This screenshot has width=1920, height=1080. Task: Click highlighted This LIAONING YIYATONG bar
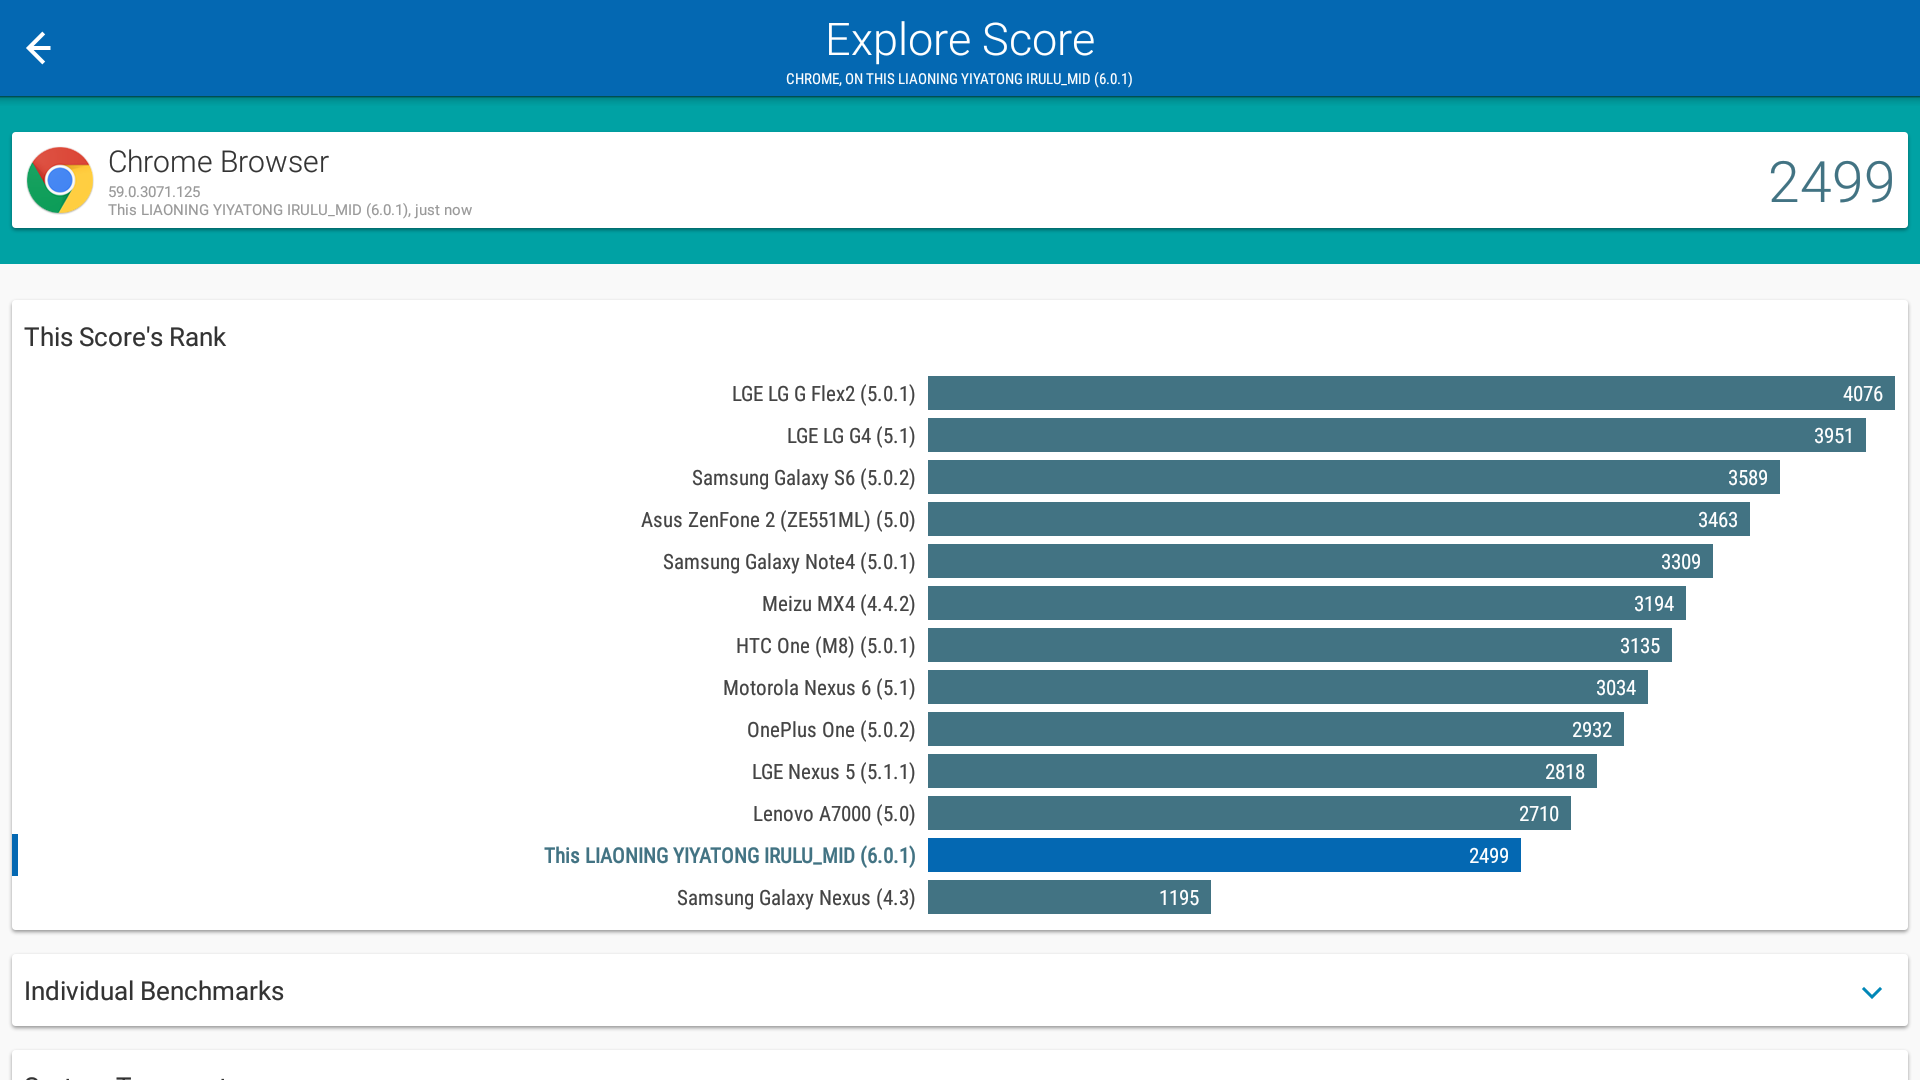pyautogui.click(x=1223, y=856)
